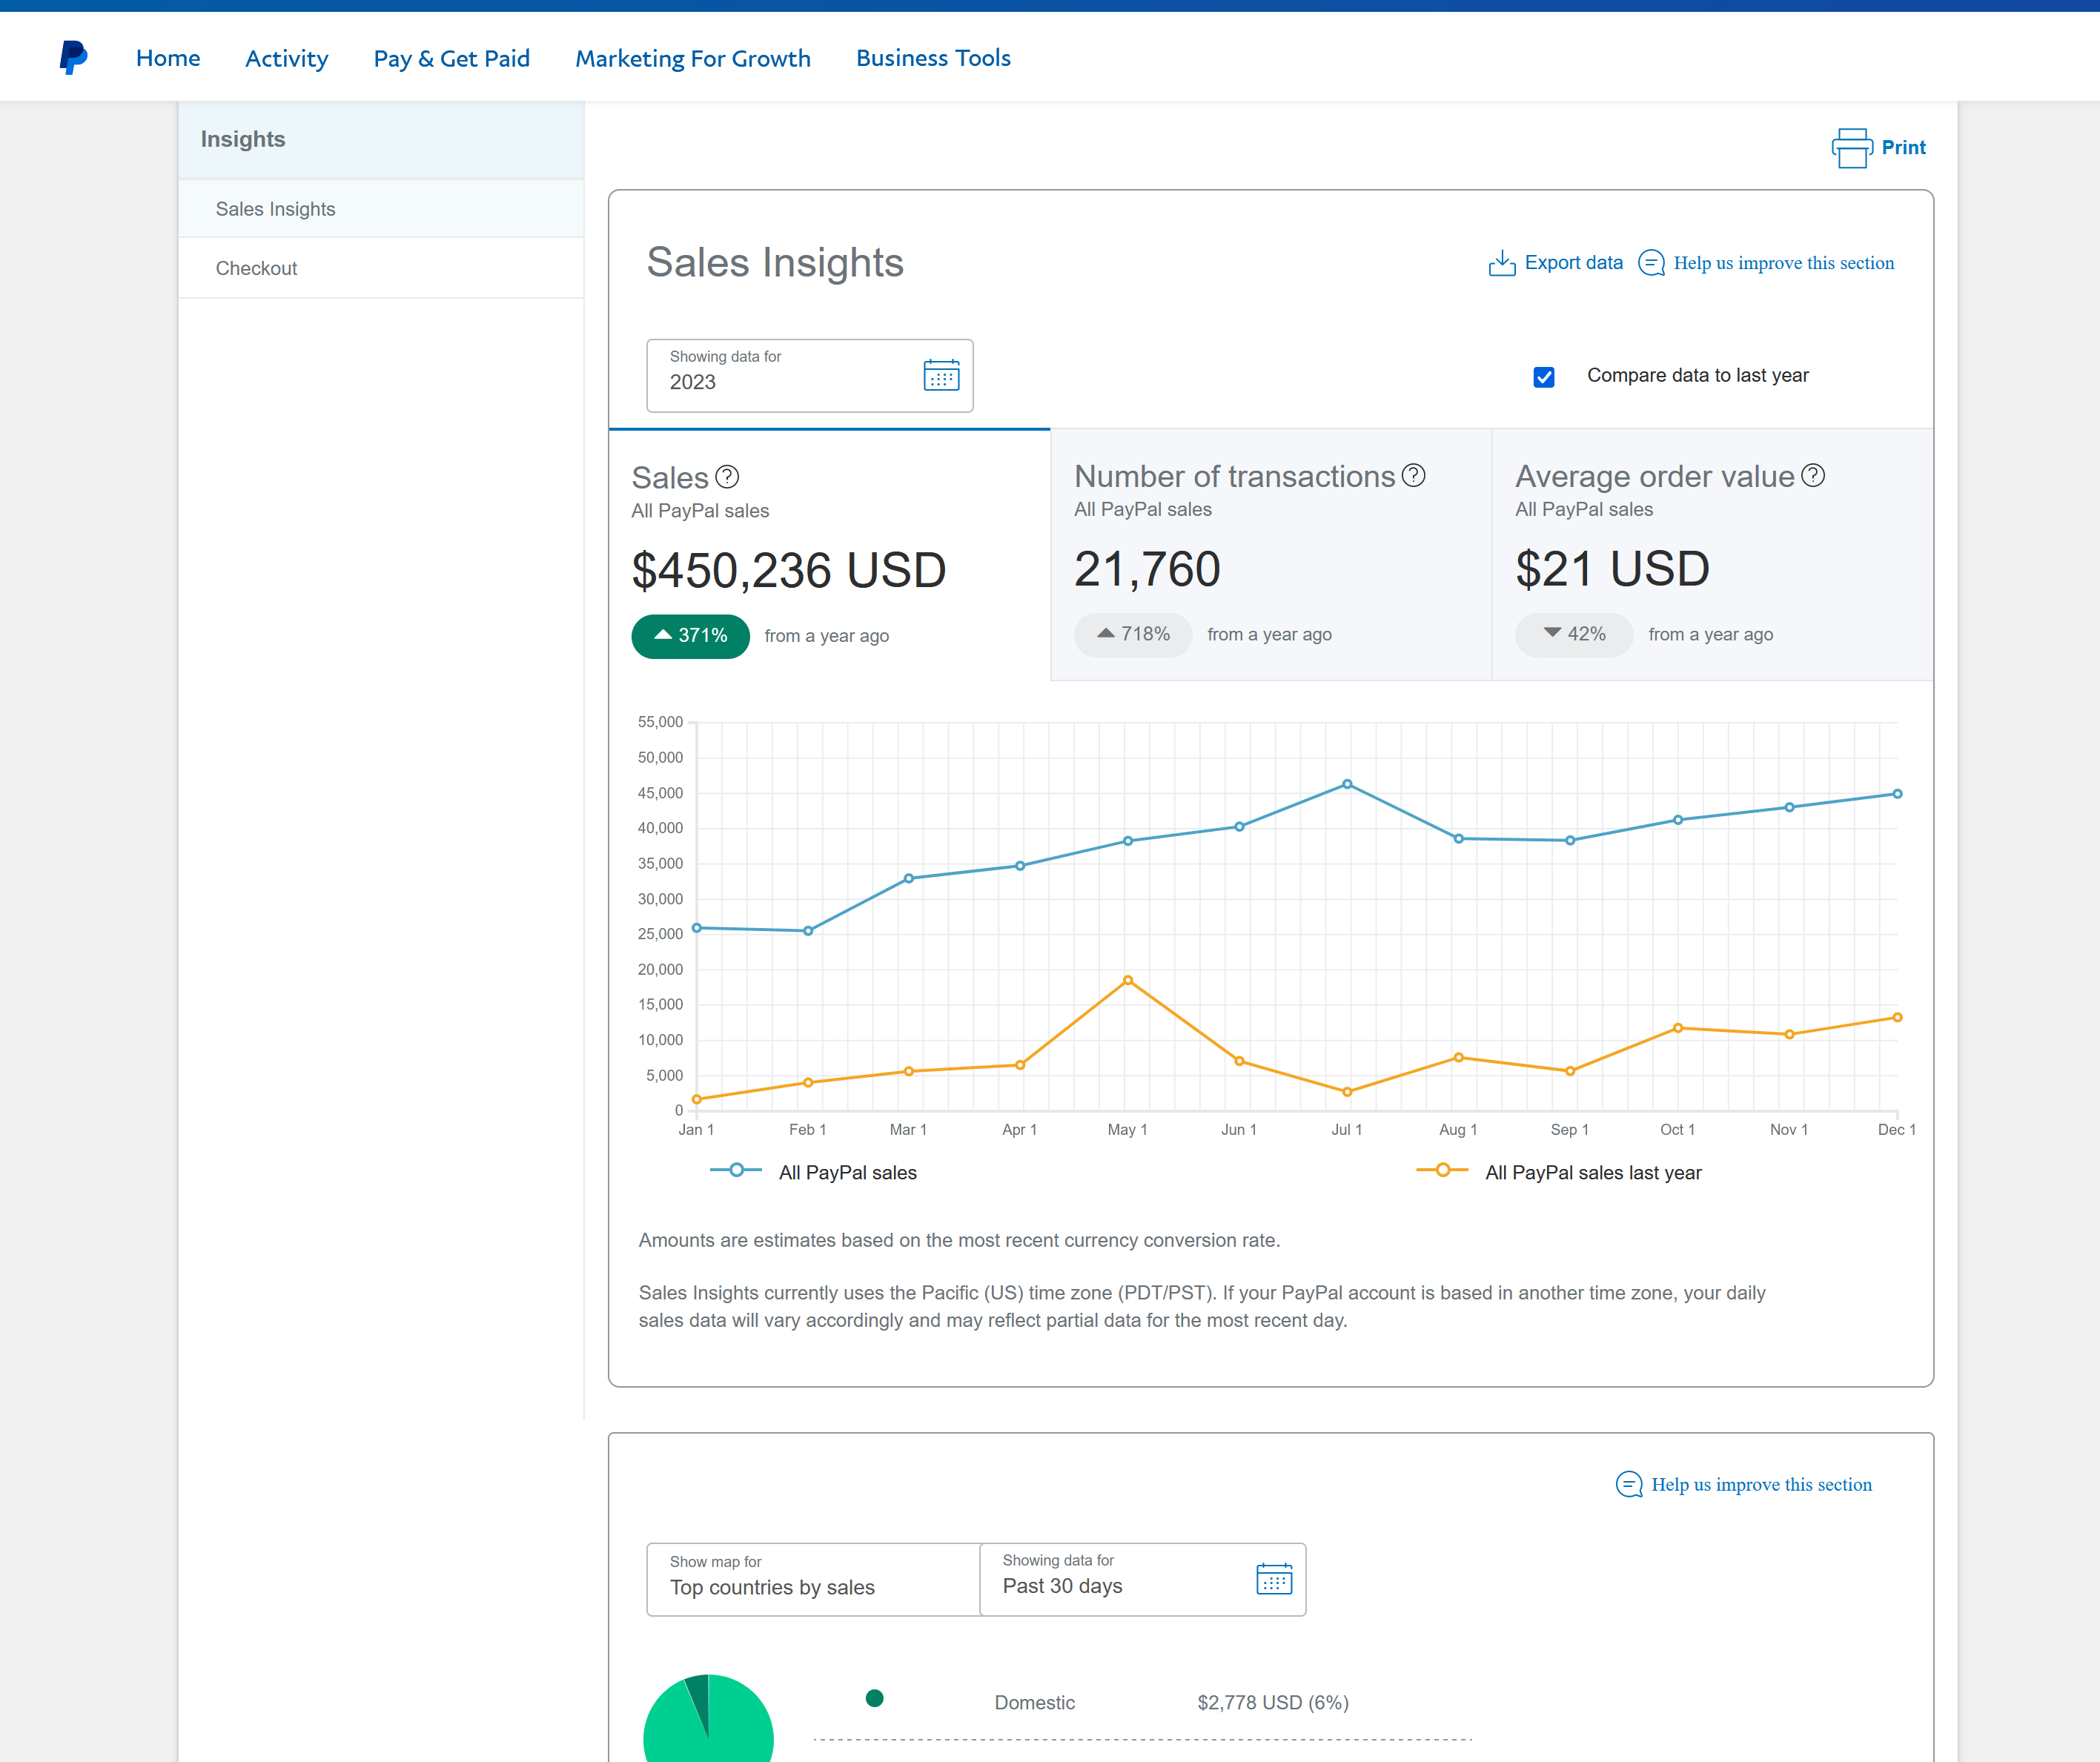Viewport: 2100px width, 1762px height.
Task: Click the Export data download icon
Action: pyautogui.click(x=1501, y=263)
